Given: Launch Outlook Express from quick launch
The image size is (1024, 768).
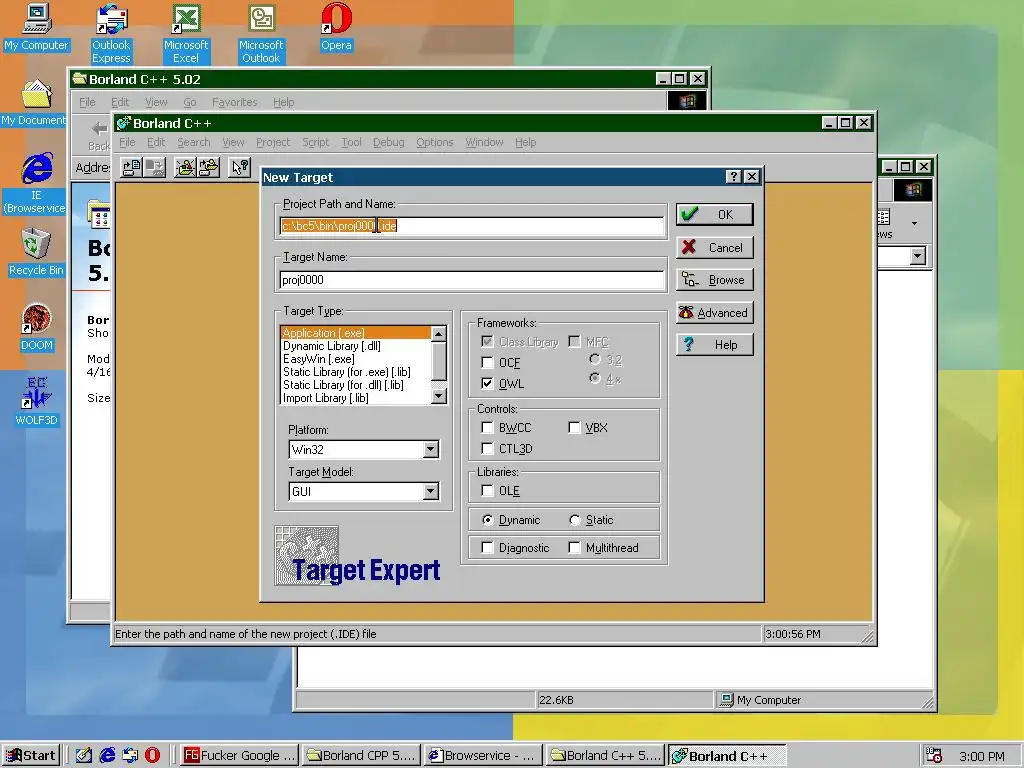Looking at the screenshot, I should tap(130, 755).
